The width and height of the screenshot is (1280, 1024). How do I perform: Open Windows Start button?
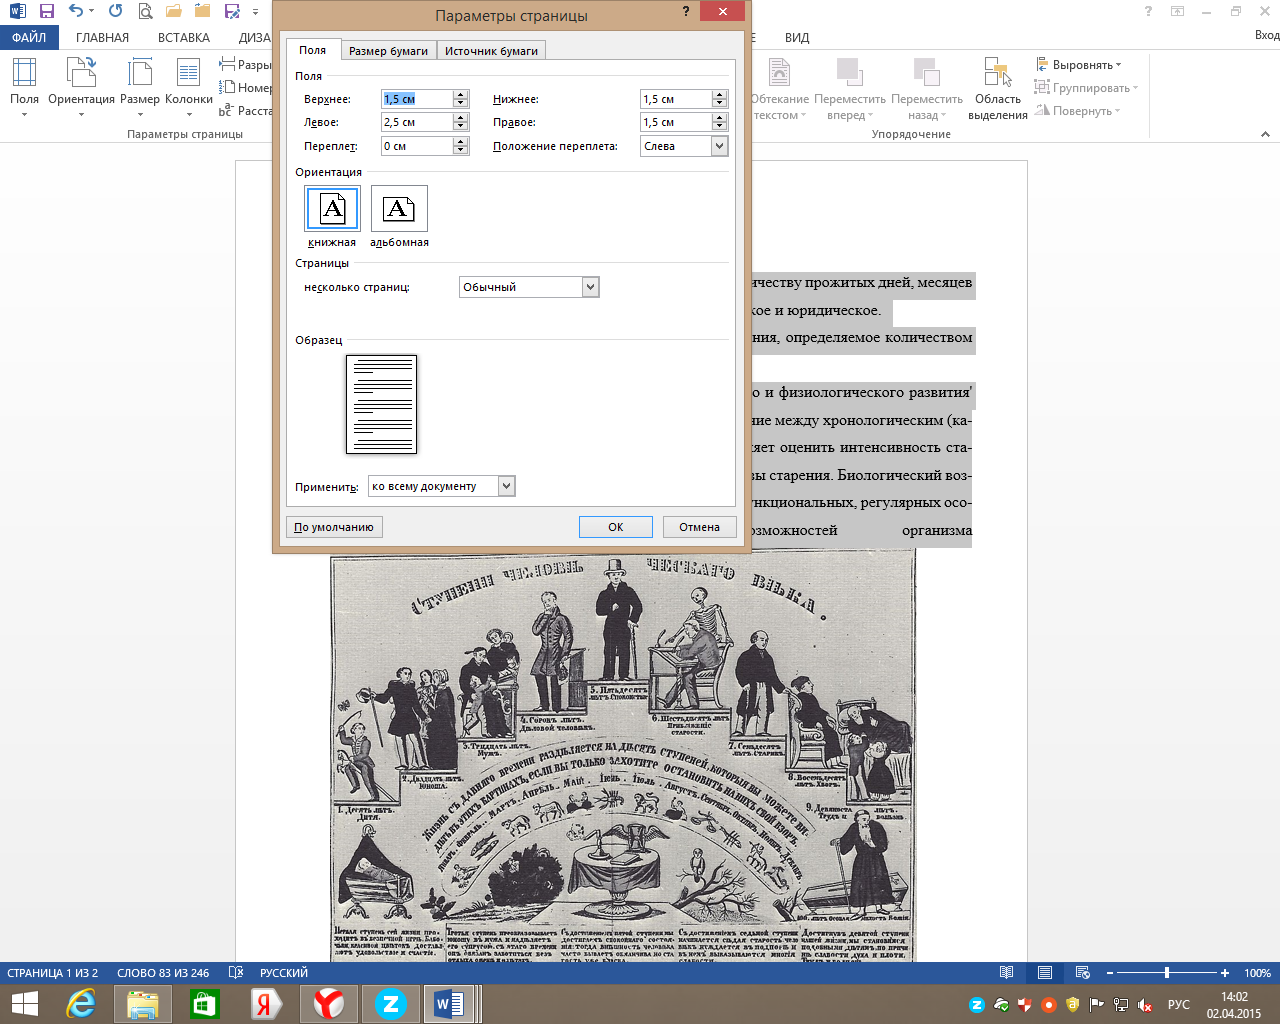click(x=24, y=1004)
